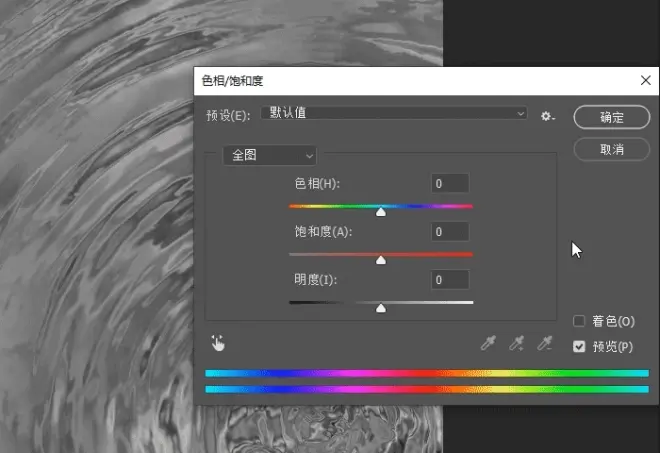Select the subtract-from-sample eyedropper
660x453 pixels.
pos(545,343)
